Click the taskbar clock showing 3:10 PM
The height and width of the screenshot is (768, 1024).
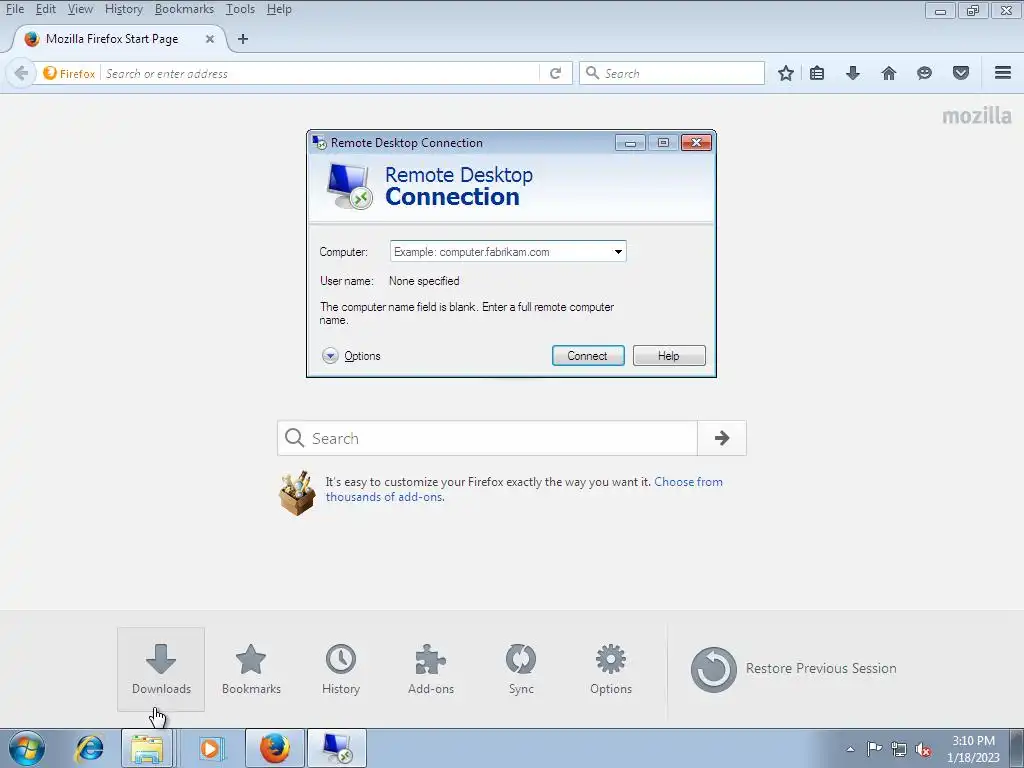click(x=974, y=749)
